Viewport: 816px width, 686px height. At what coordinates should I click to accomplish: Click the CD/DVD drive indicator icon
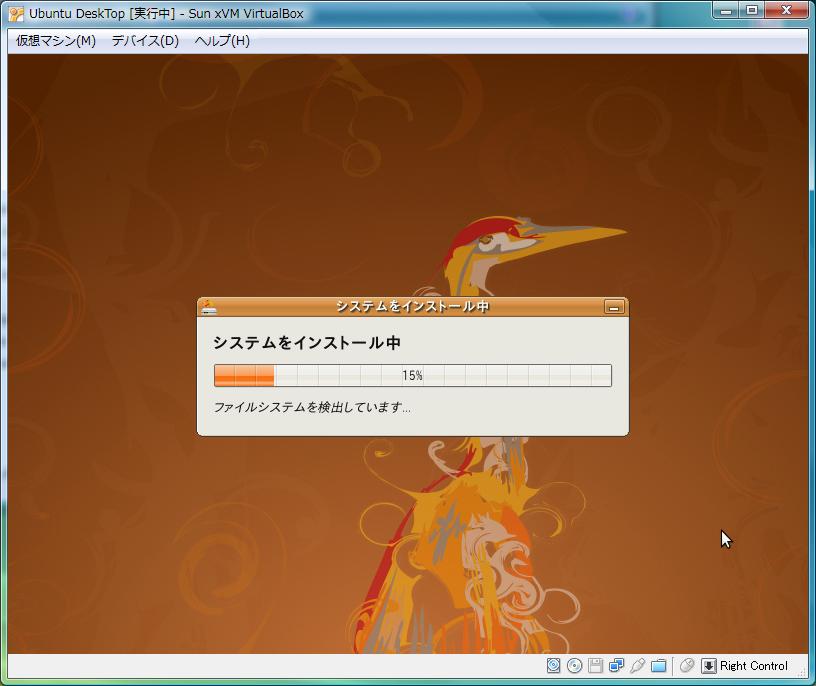(575, 666)
